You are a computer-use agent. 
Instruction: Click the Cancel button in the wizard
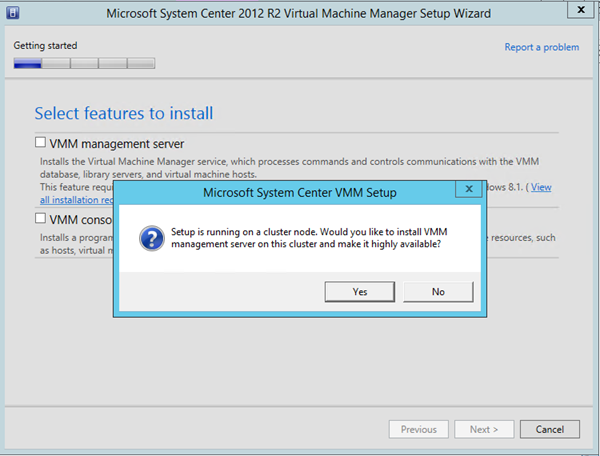[549, 429]
